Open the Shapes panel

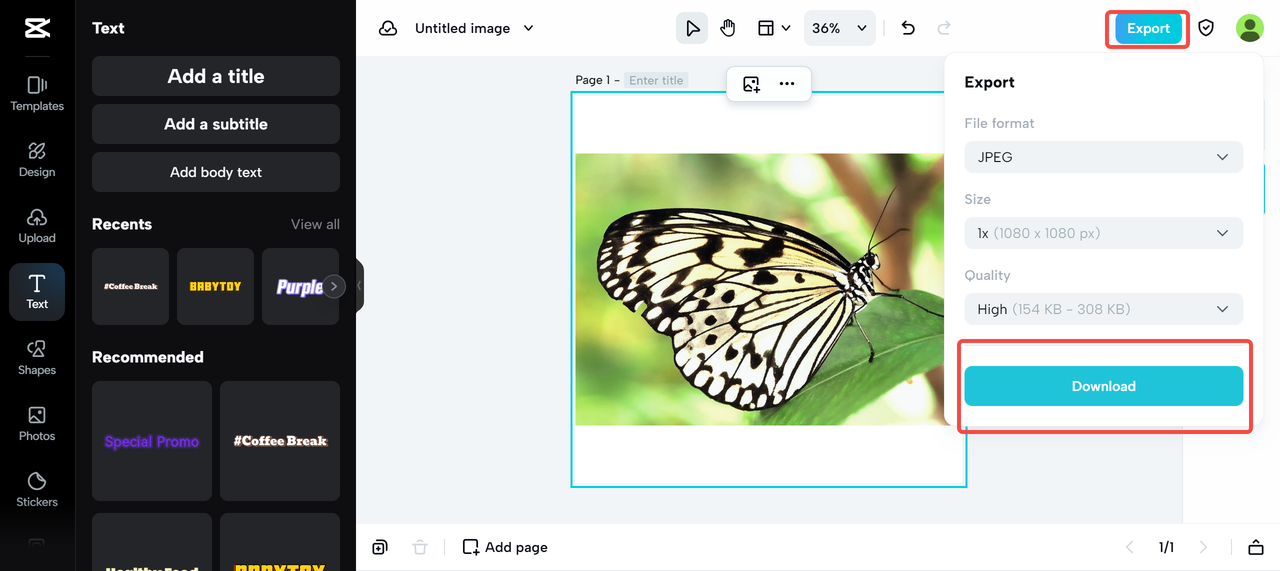37,358
